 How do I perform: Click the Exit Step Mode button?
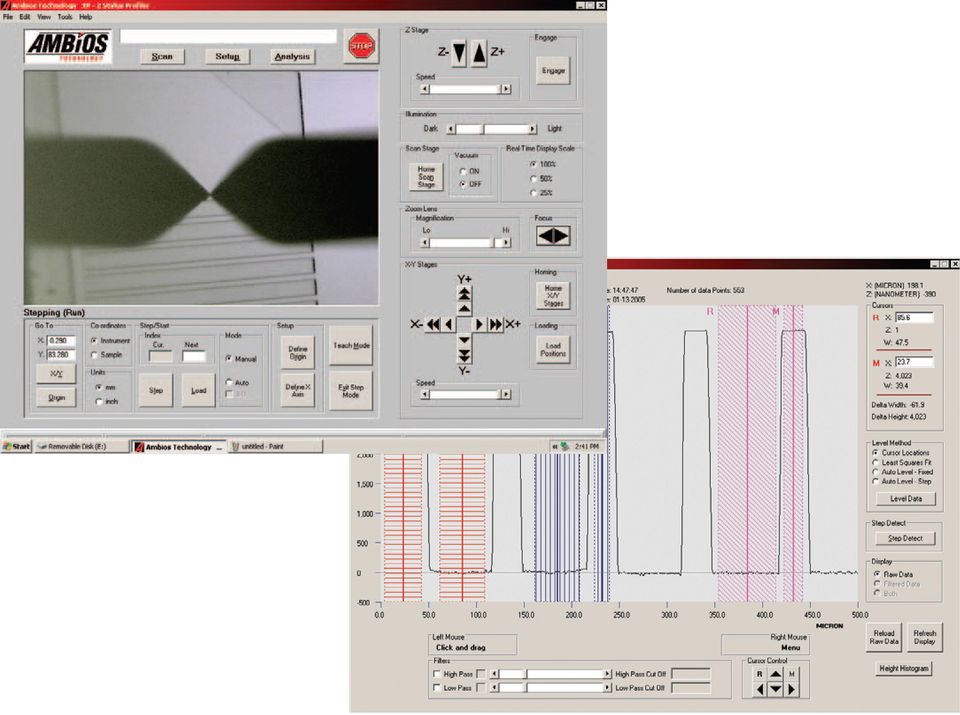pos(351,391)
